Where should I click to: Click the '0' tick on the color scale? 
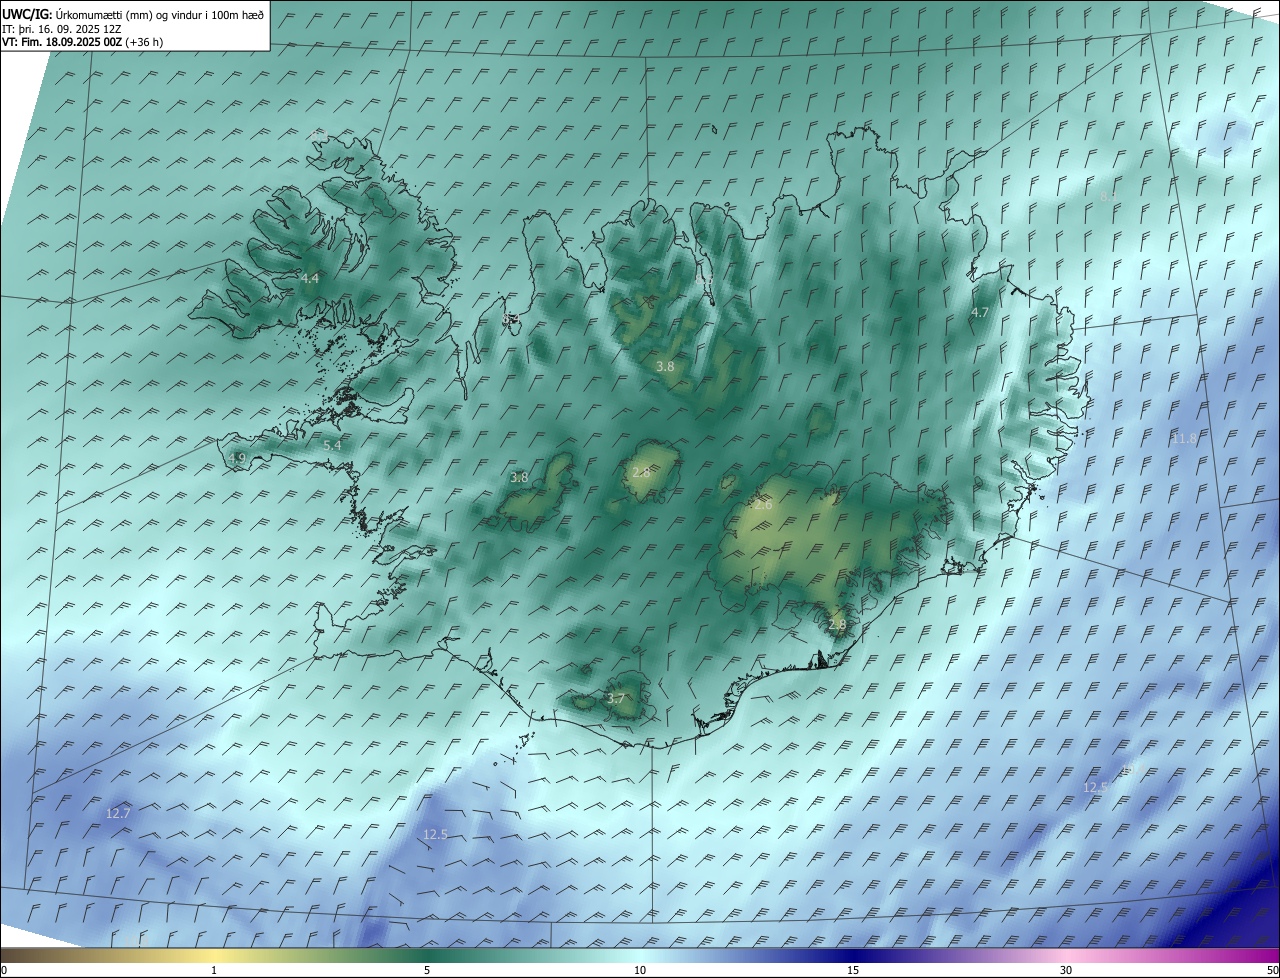[4, 971]
